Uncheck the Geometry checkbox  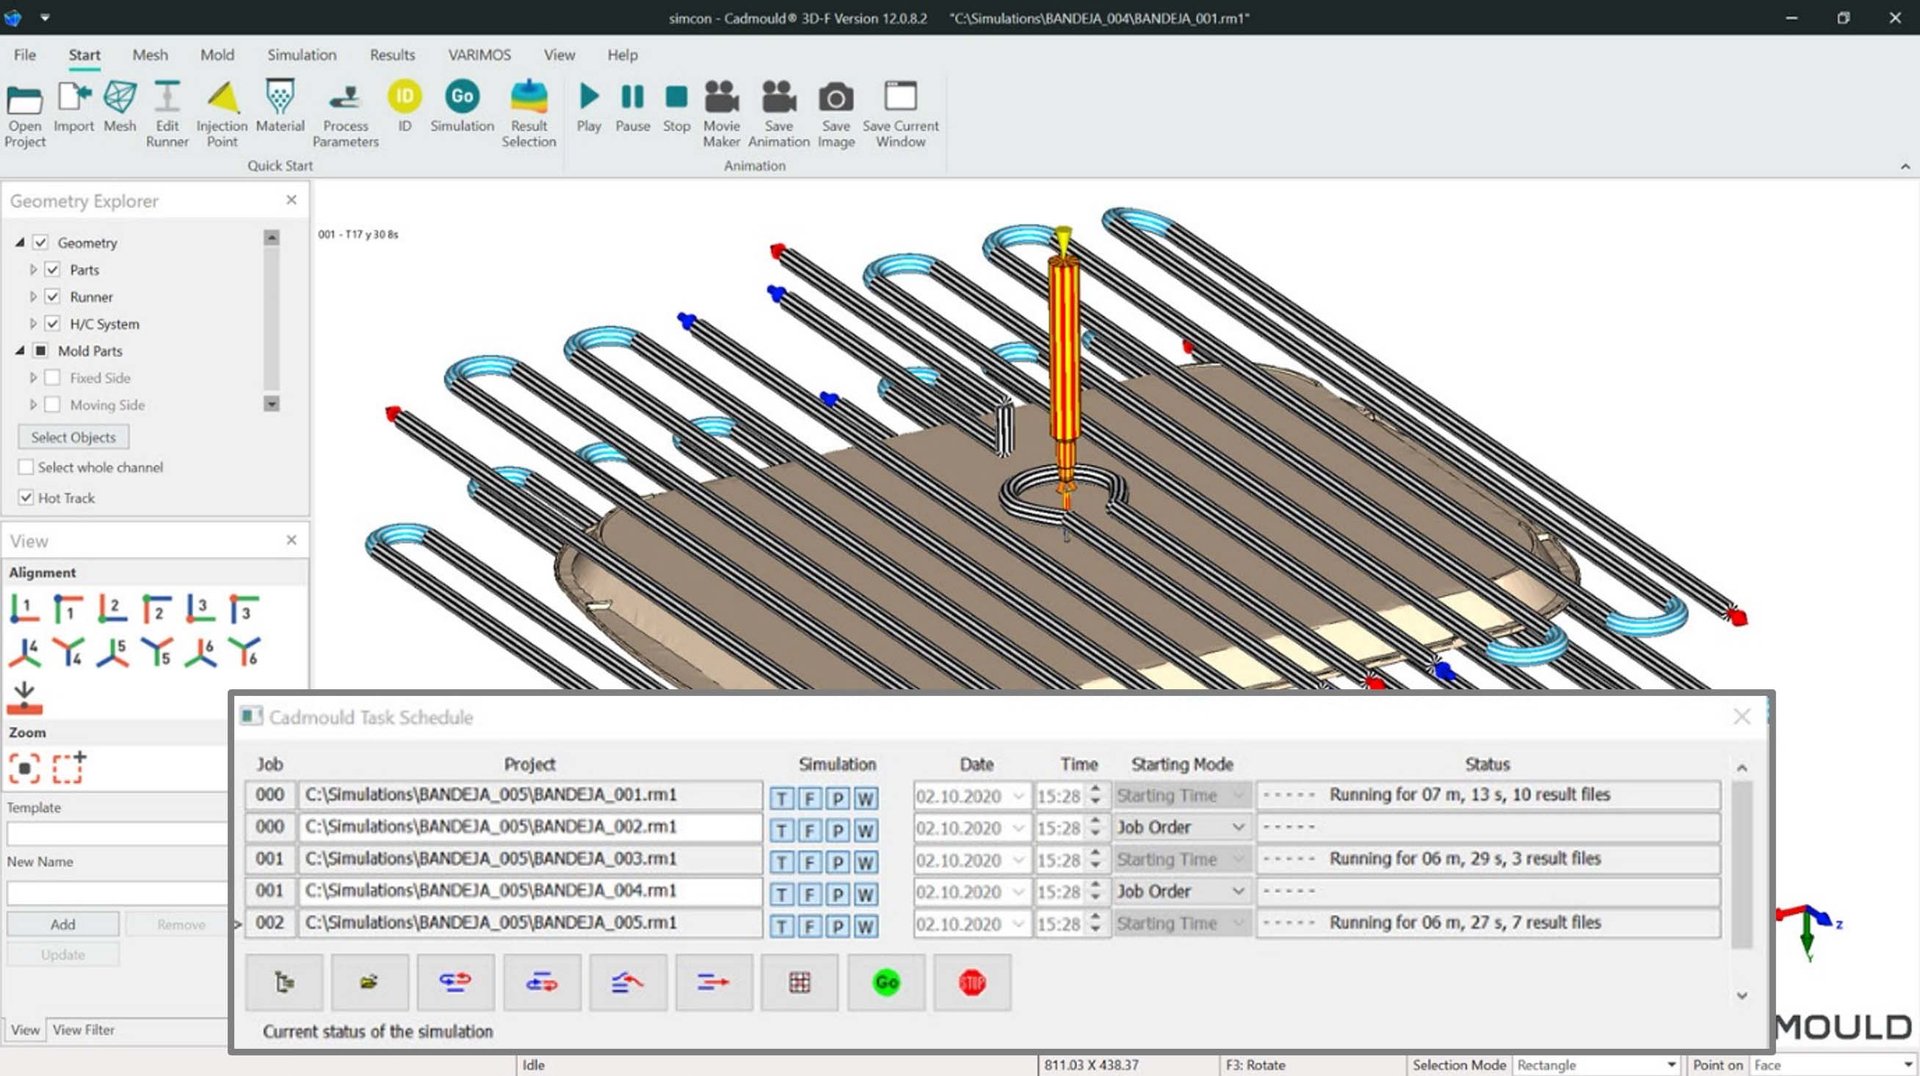tap(41, 242)
